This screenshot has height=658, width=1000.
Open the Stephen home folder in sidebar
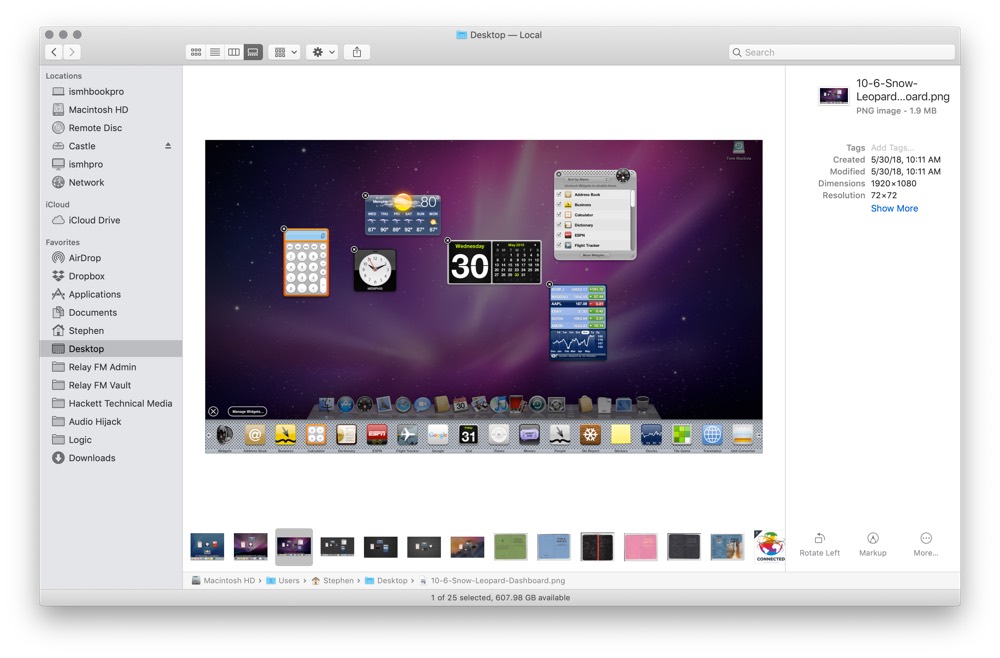tap(111, 331)
